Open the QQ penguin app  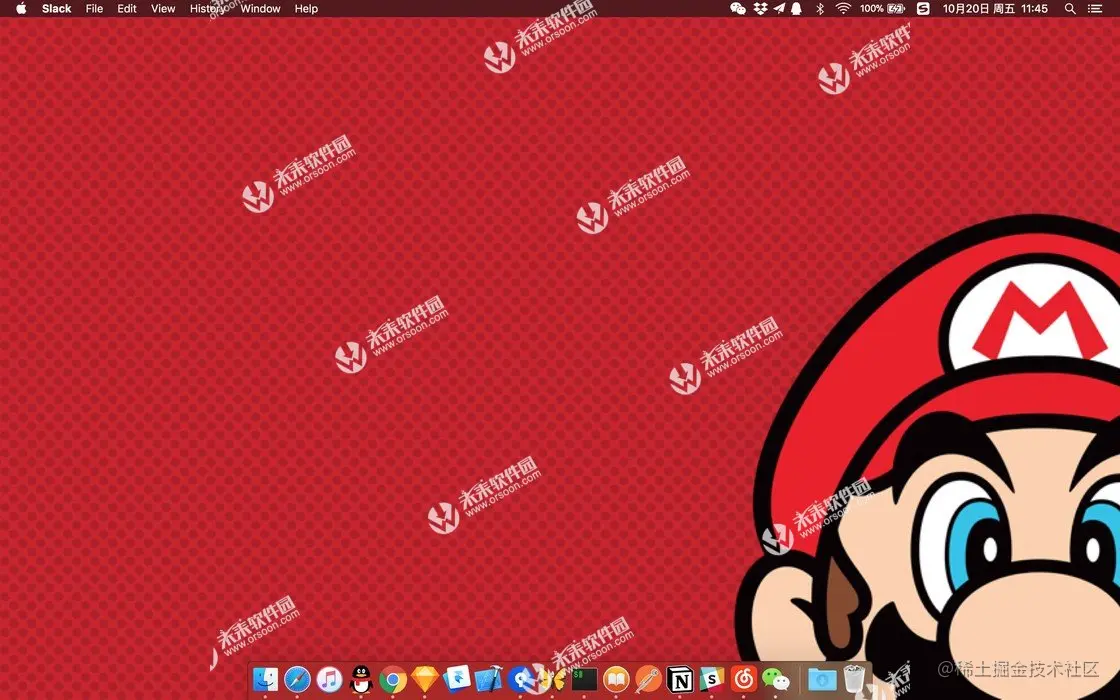361,679
